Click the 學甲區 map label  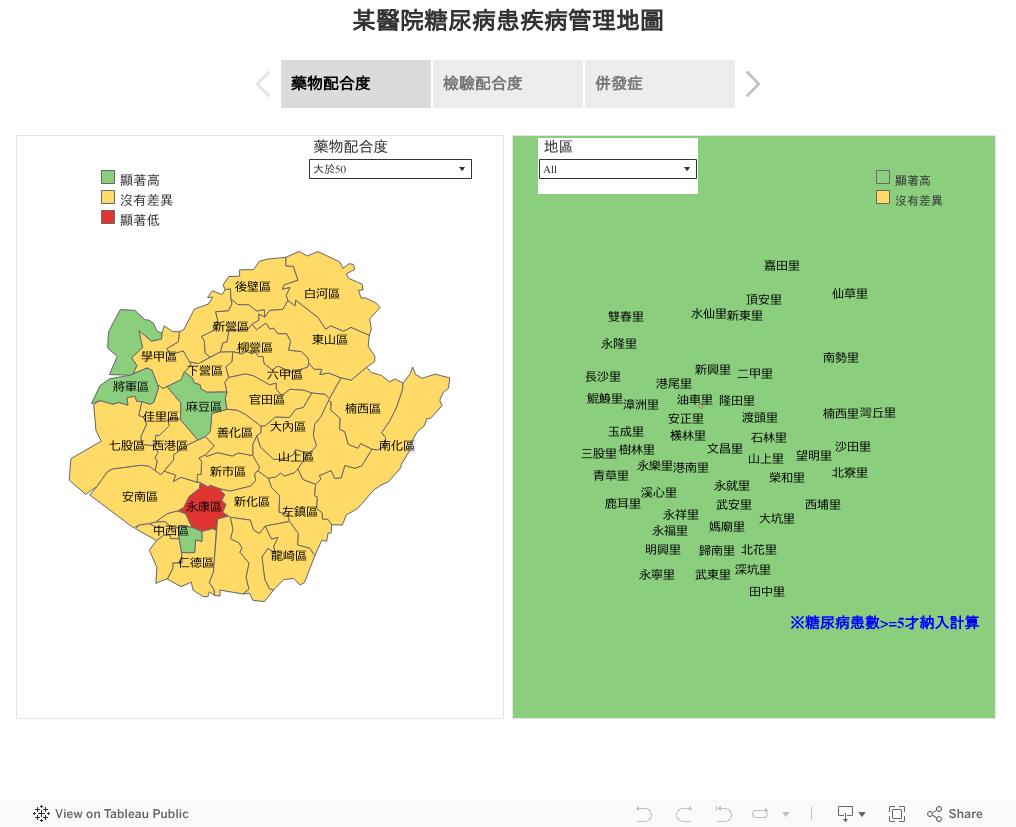point(159,356)
